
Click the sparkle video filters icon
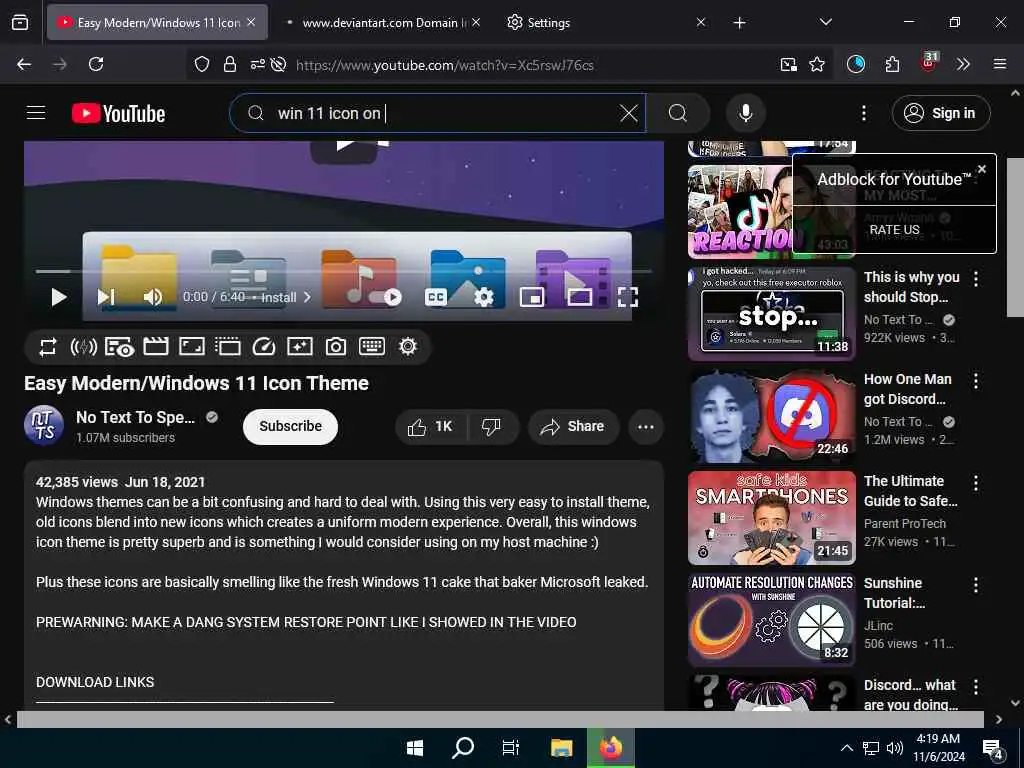[300, 346]
